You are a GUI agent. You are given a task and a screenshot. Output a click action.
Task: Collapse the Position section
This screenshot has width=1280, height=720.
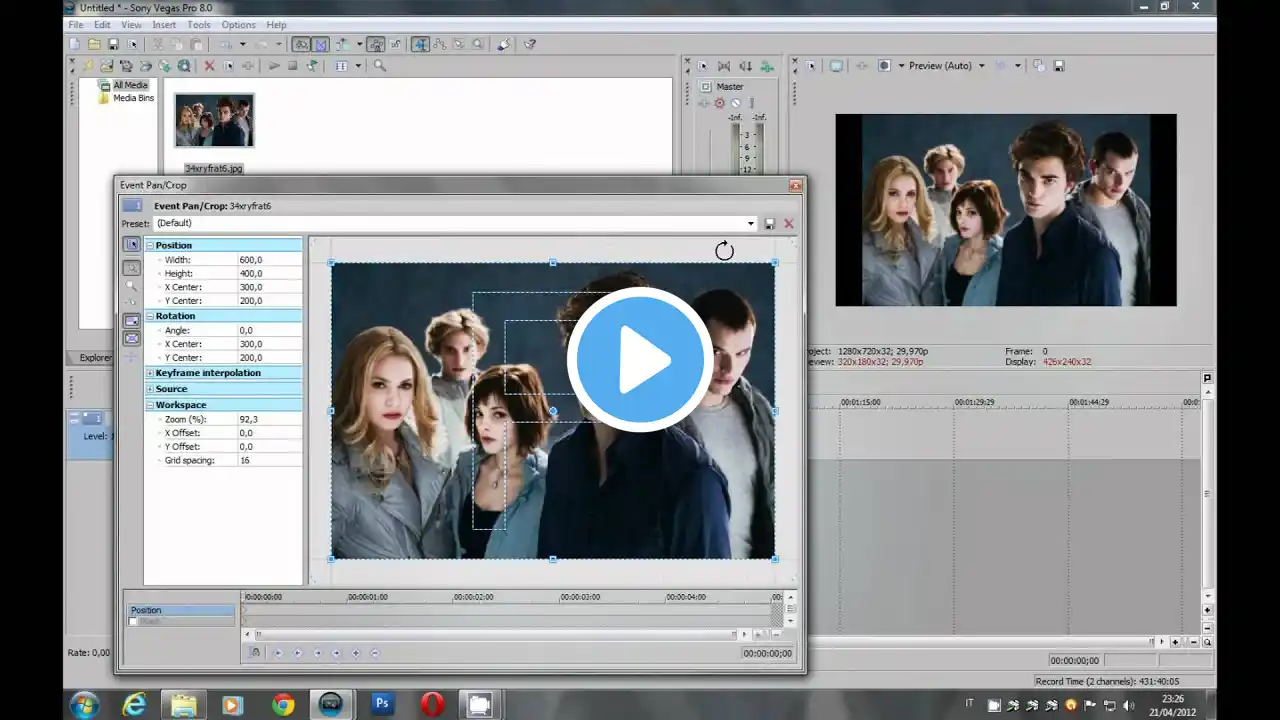(x=150, y=245)
